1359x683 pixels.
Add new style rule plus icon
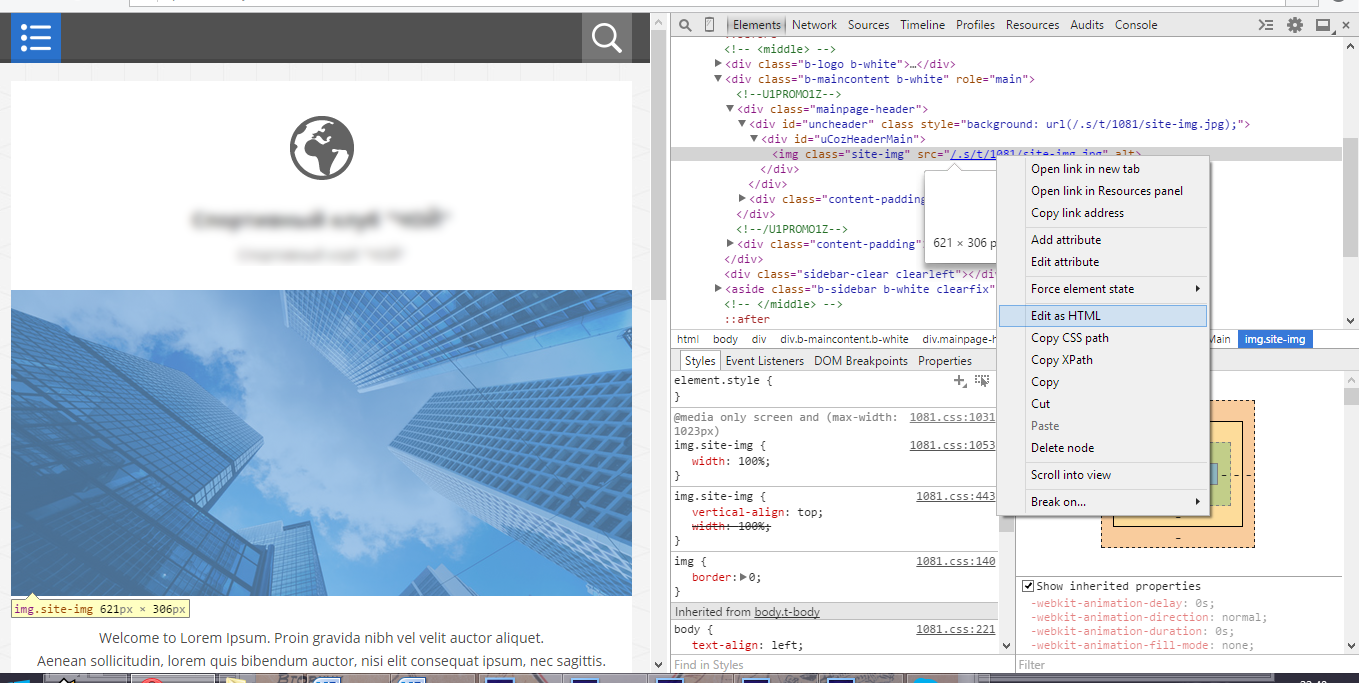coord(960,381)
